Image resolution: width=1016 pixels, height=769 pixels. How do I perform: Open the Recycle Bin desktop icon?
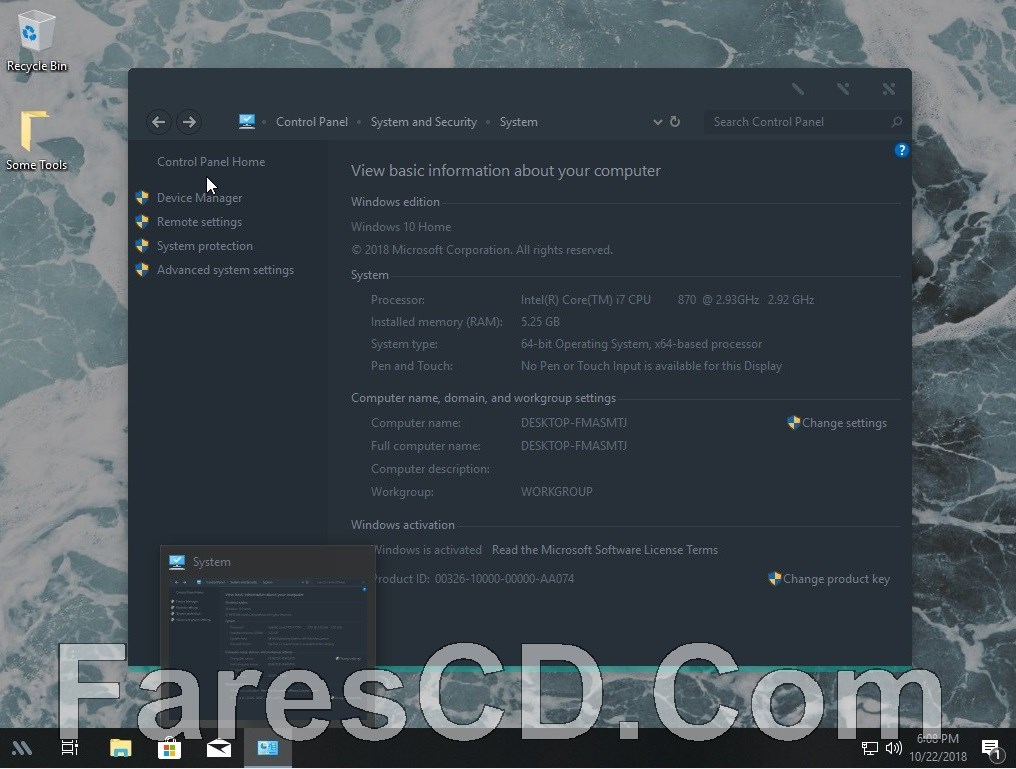(x=36, y=42)
